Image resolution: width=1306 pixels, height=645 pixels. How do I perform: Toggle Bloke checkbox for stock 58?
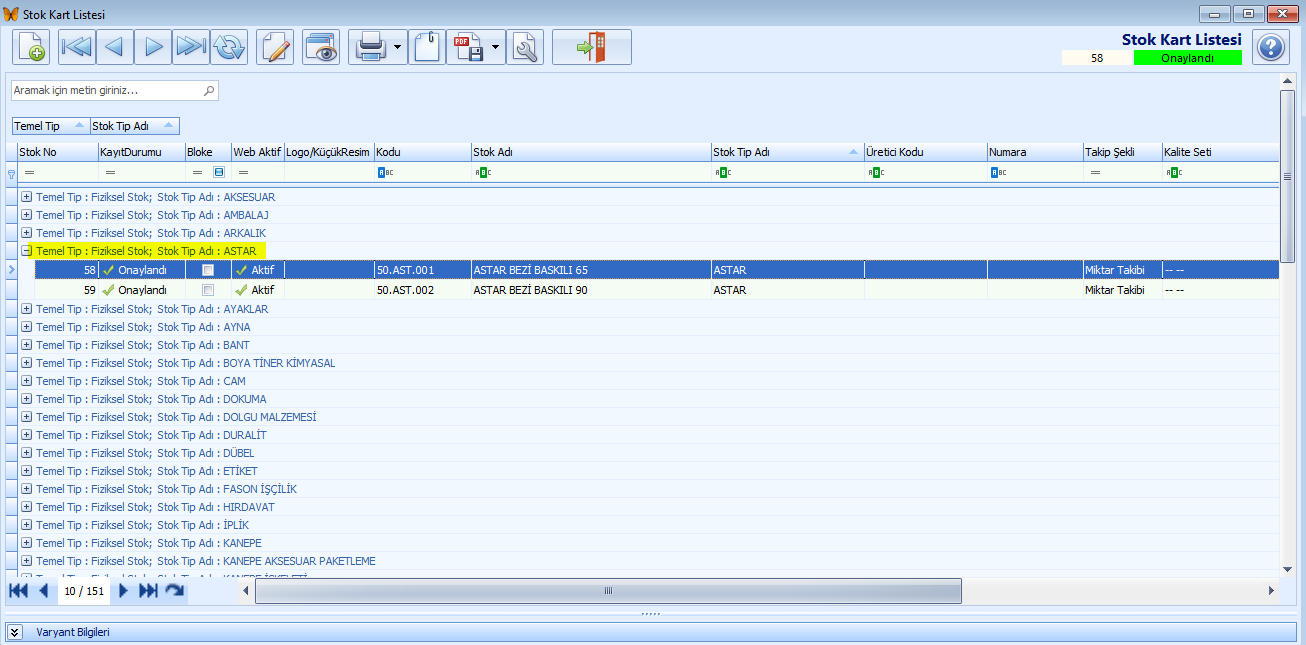(x=208, y=270)
